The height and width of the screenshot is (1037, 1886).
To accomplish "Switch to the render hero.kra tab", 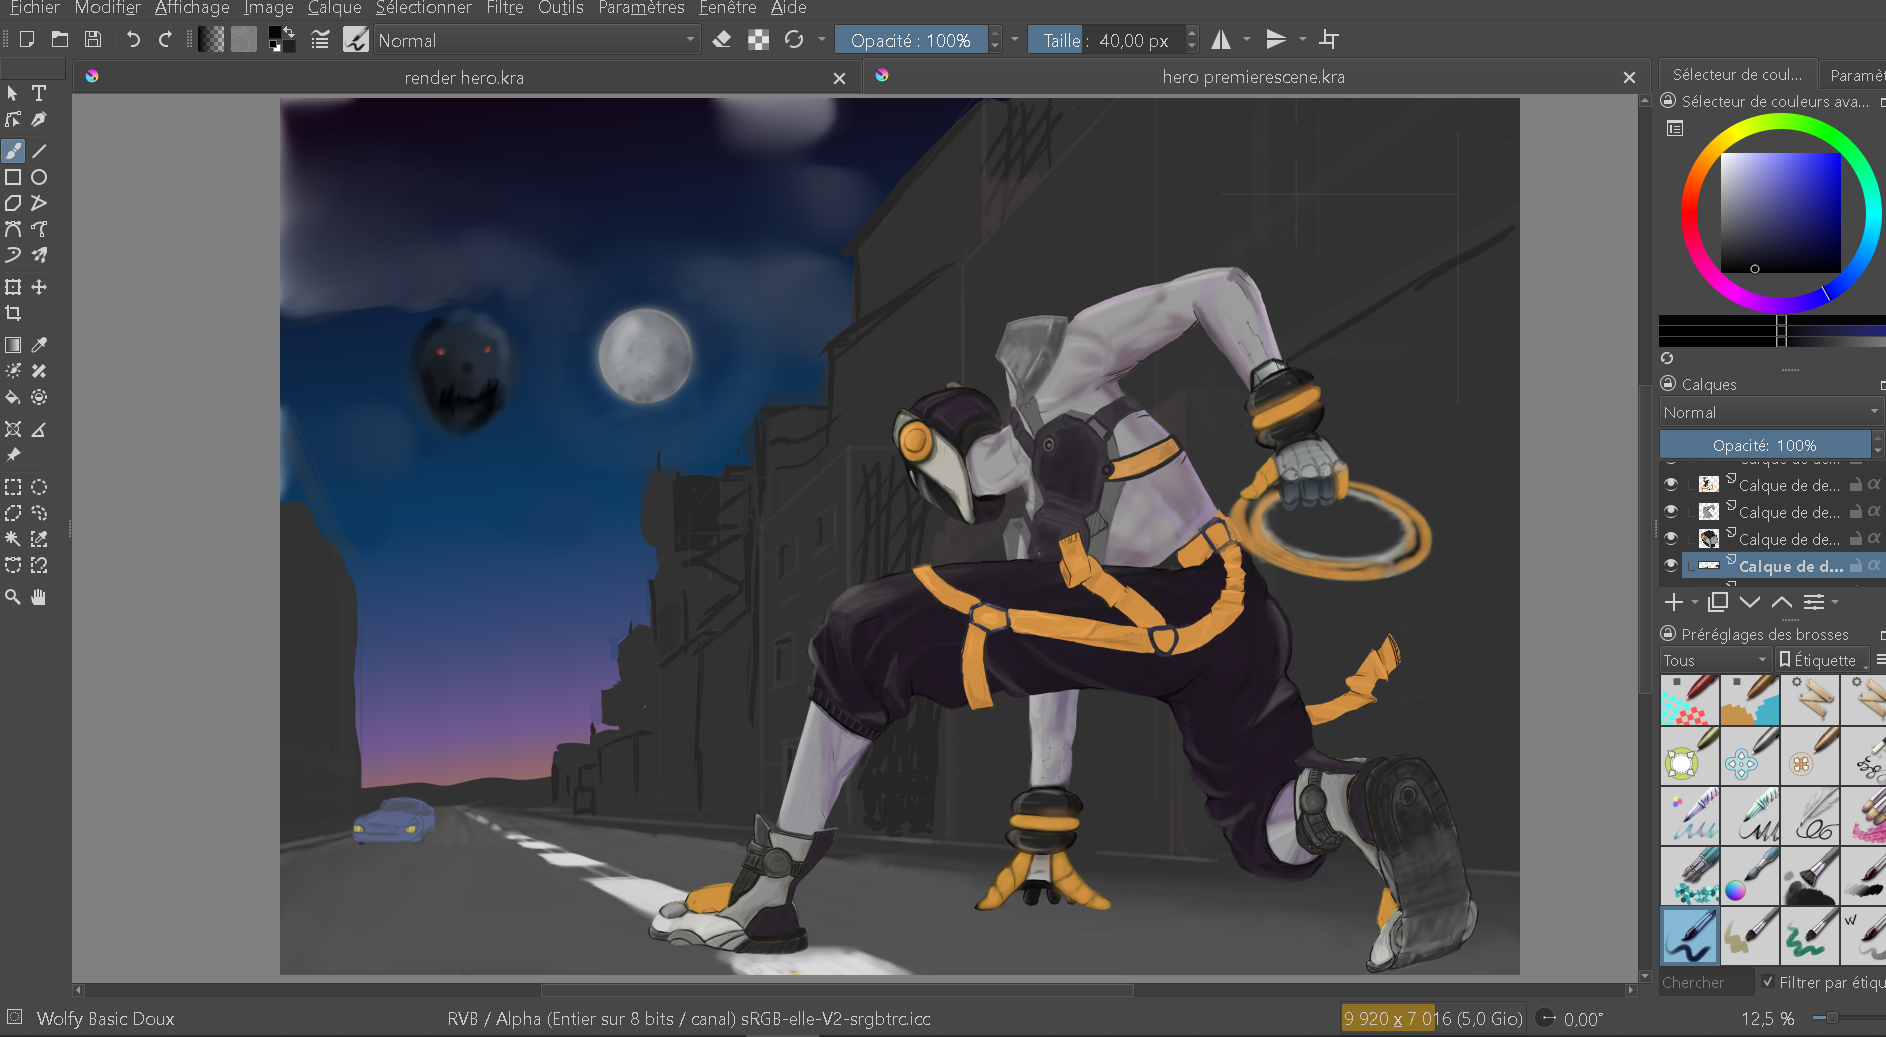I will [x=464, y=78].
